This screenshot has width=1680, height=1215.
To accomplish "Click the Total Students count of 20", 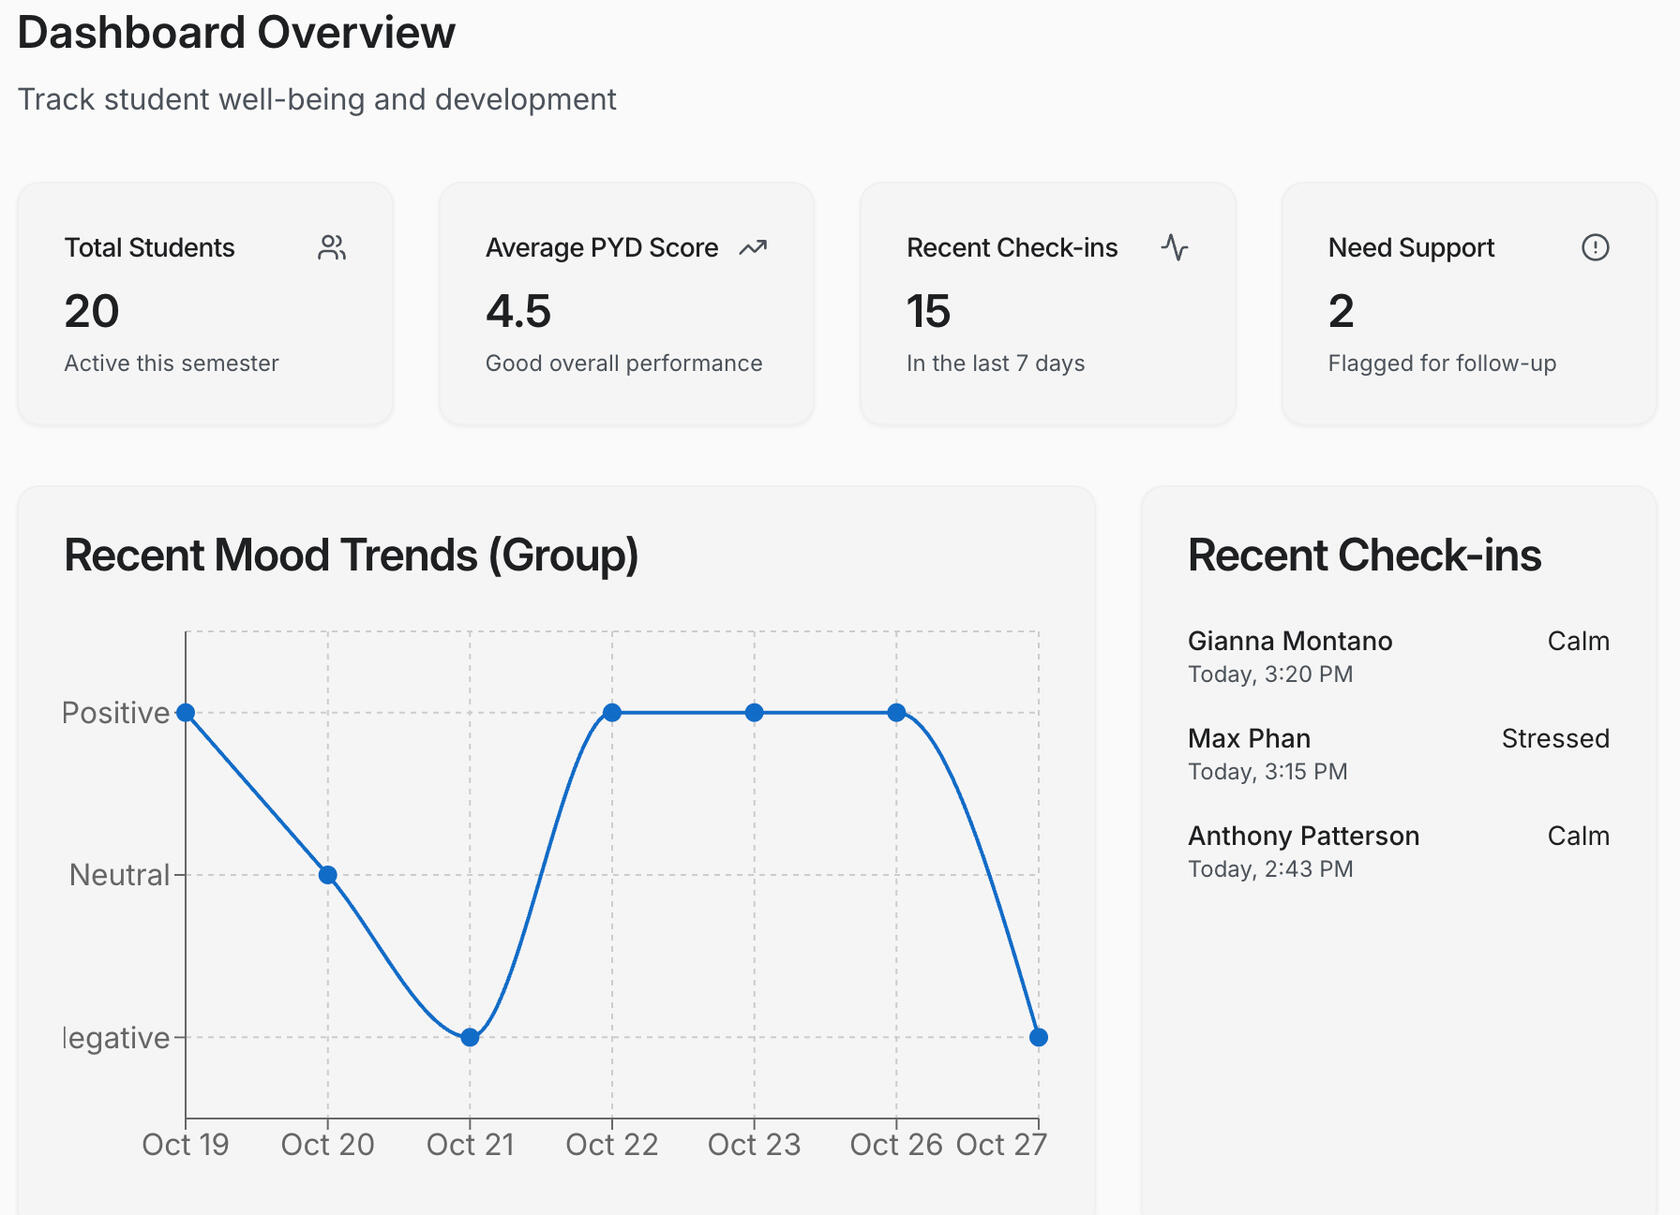I will (x=92, y=312).
